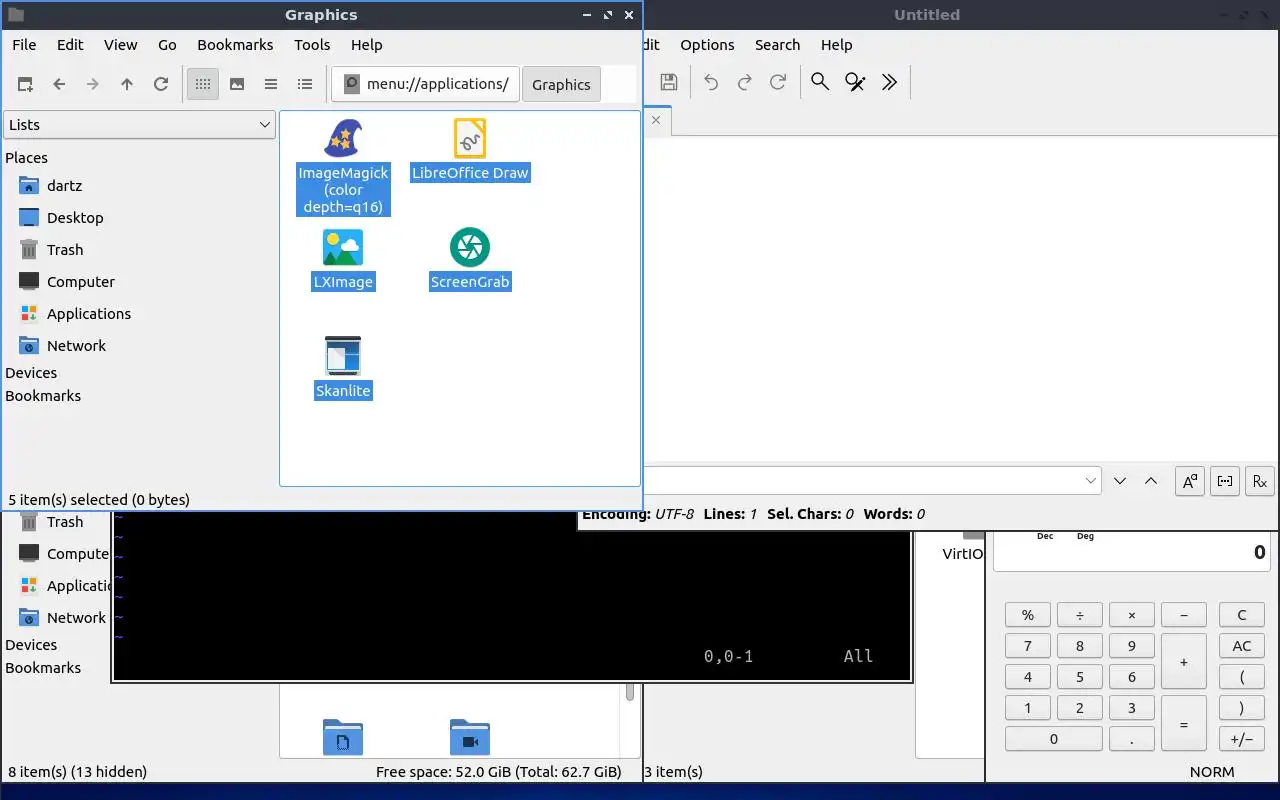Close the Untitled editor tab
1280x800 pixels.
click(x=656, y=120)
